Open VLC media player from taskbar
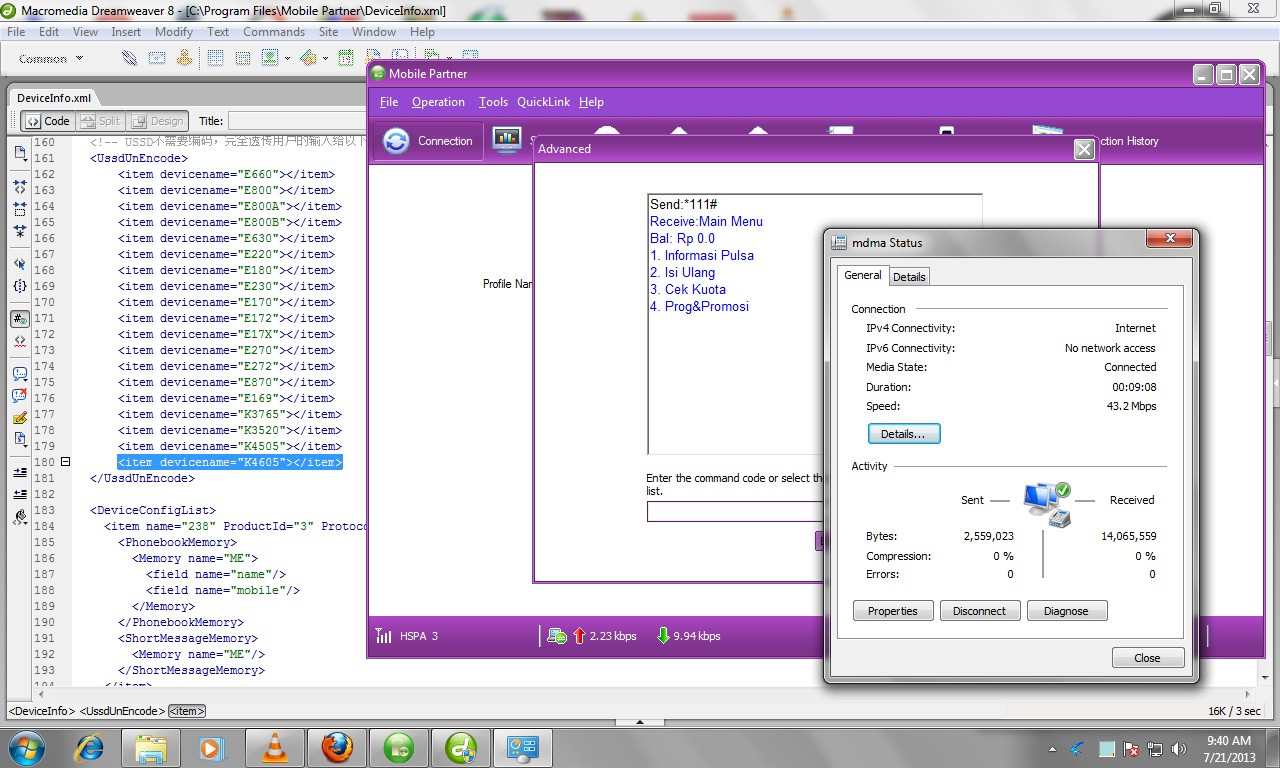This screenshot has height=768, width=1280. (274, 747)
